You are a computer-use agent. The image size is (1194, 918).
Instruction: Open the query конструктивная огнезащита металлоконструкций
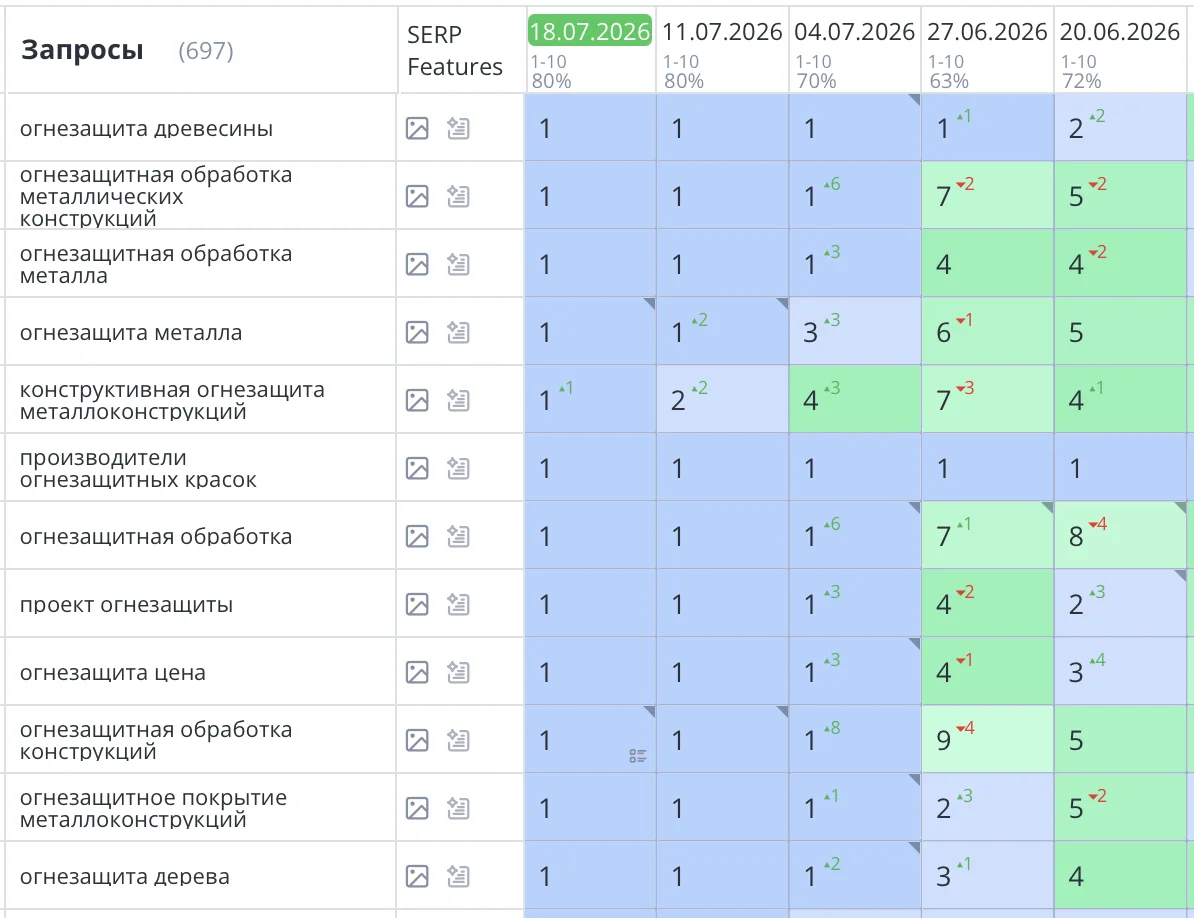click(x=172, y=400)
